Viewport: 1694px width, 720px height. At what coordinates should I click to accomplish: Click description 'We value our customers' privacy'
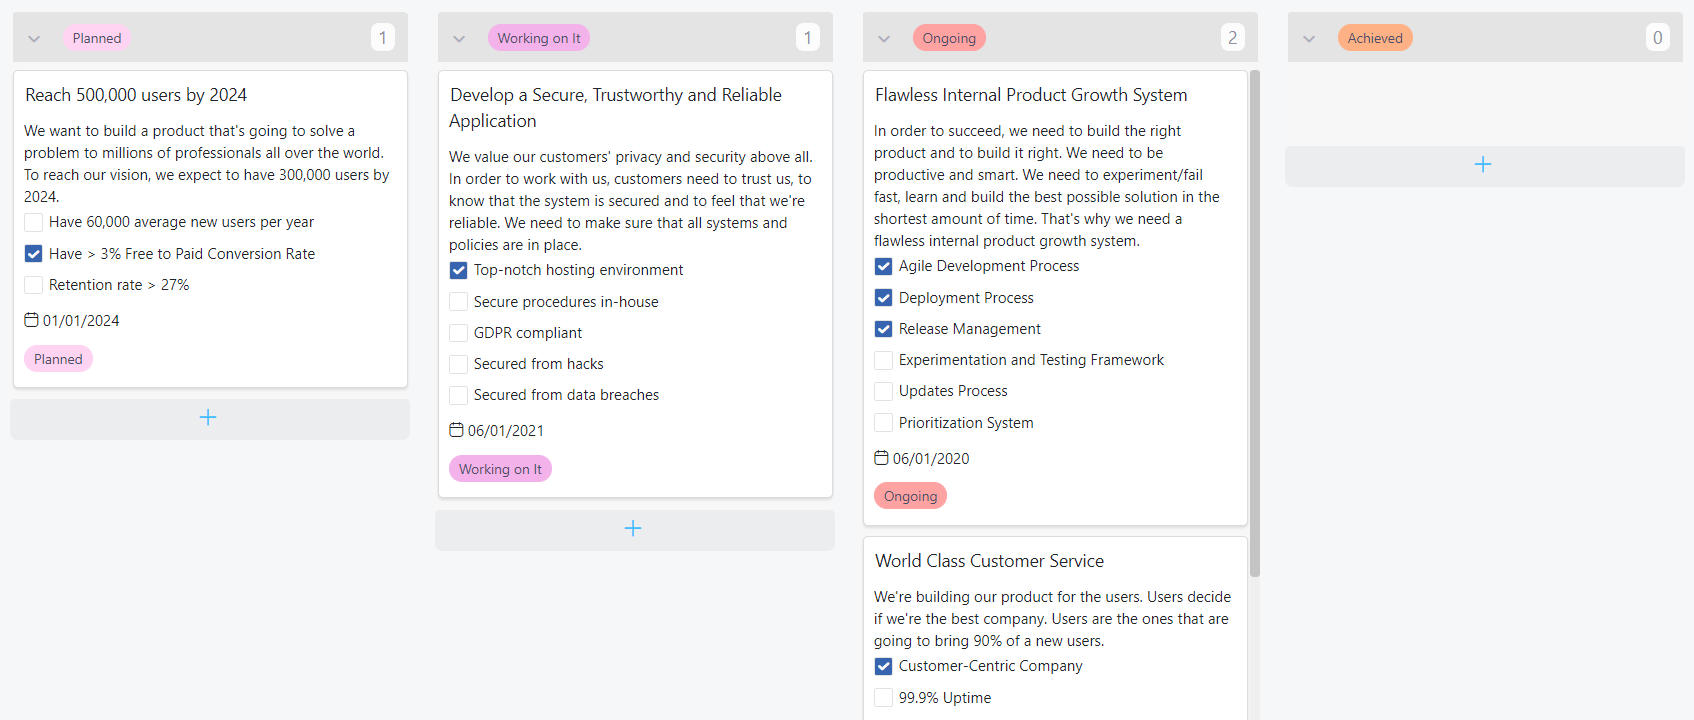coord(631,201)
